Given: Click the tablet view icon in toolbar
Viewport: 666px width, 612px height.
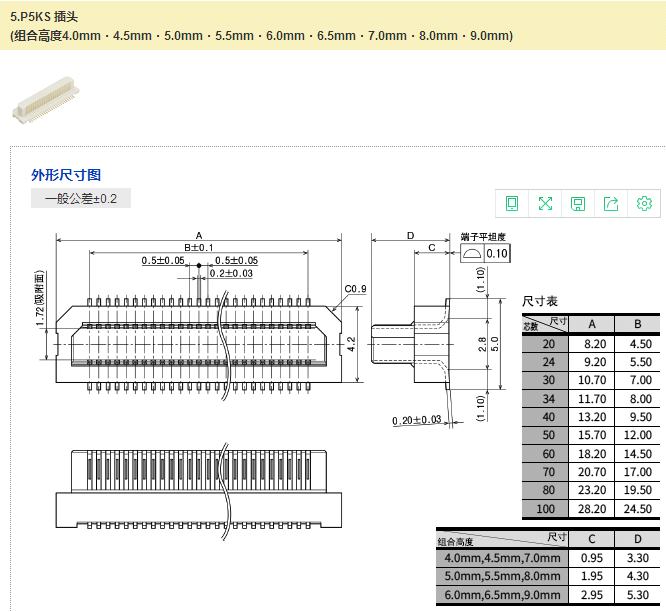Looking at the screenshot, I should pos(512,203).
